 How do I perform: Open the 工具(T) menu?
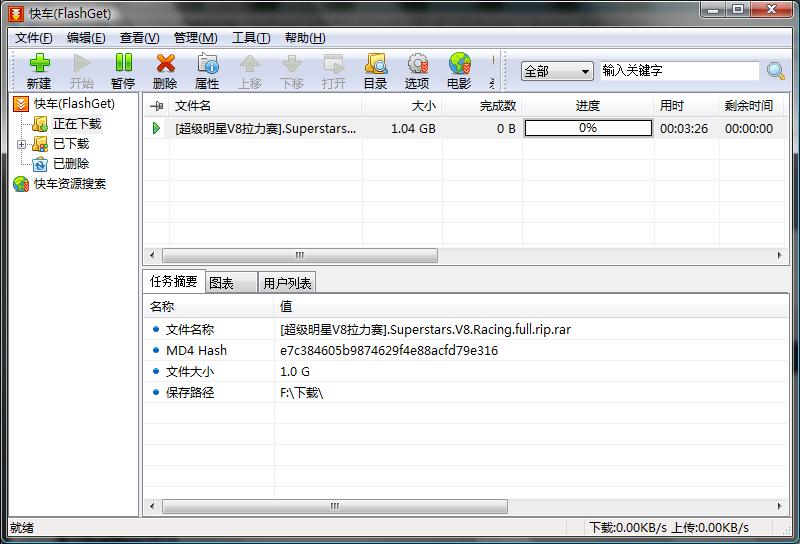[x=251, y=38]
